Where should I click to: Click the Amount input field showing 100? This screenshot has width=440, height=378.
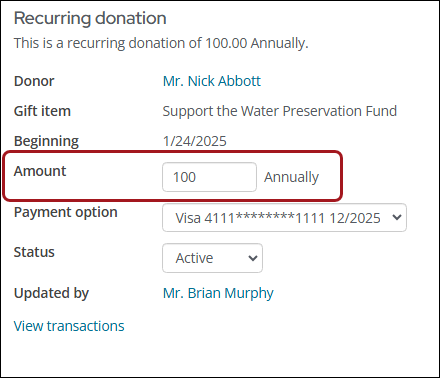209,177
